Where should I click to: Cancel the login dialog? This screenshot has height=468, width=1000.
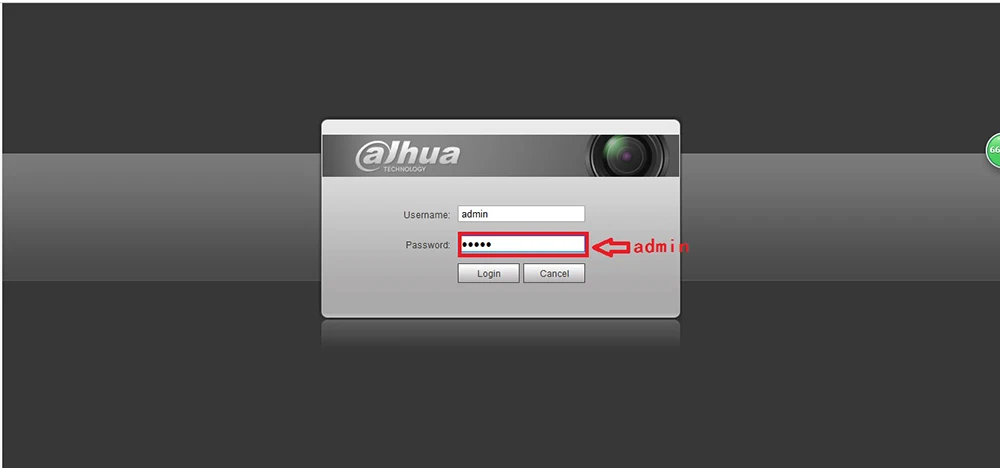[x=554, y=274]
